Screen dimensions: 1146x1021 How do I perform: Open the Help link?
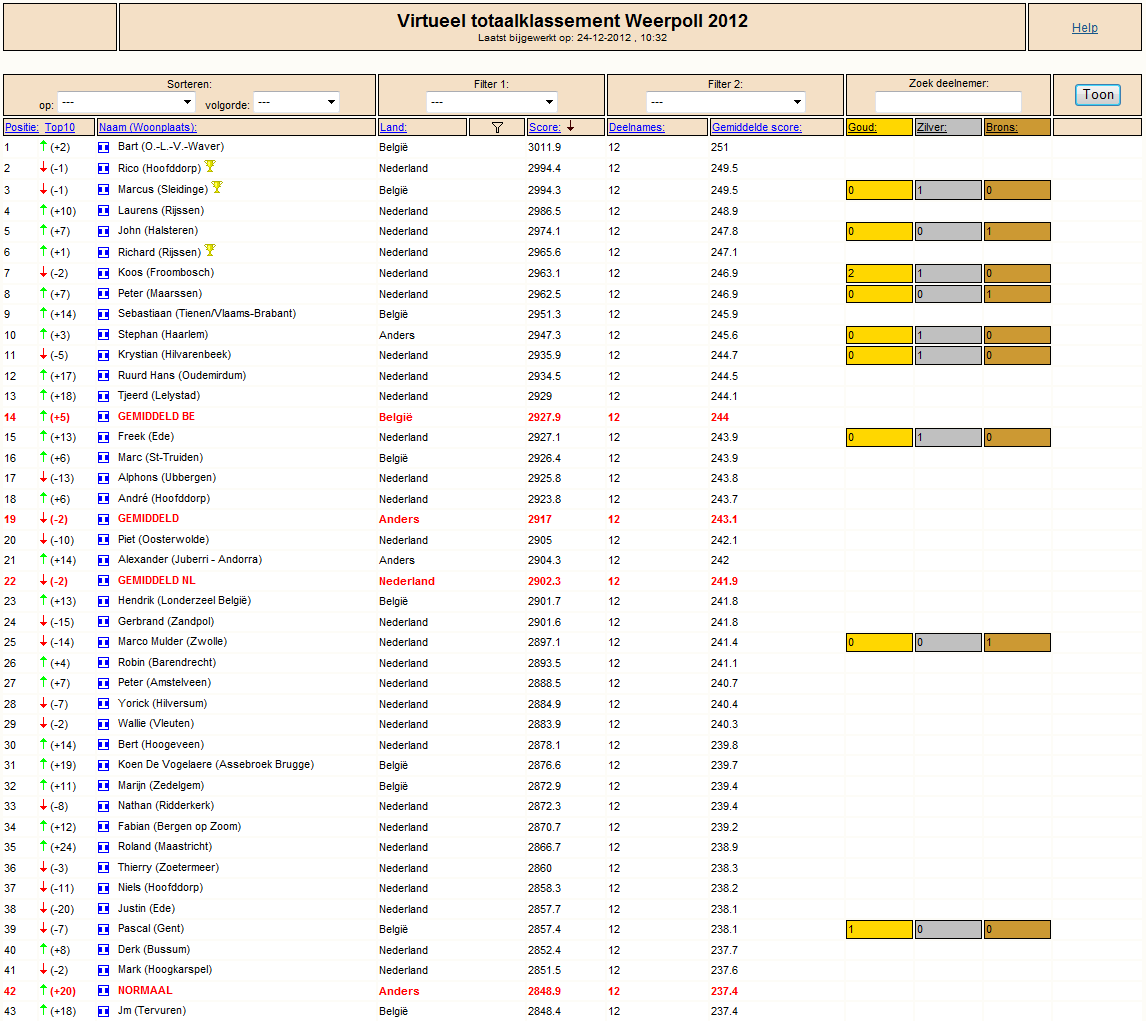pyautogui.click(x=1085, y=28)
